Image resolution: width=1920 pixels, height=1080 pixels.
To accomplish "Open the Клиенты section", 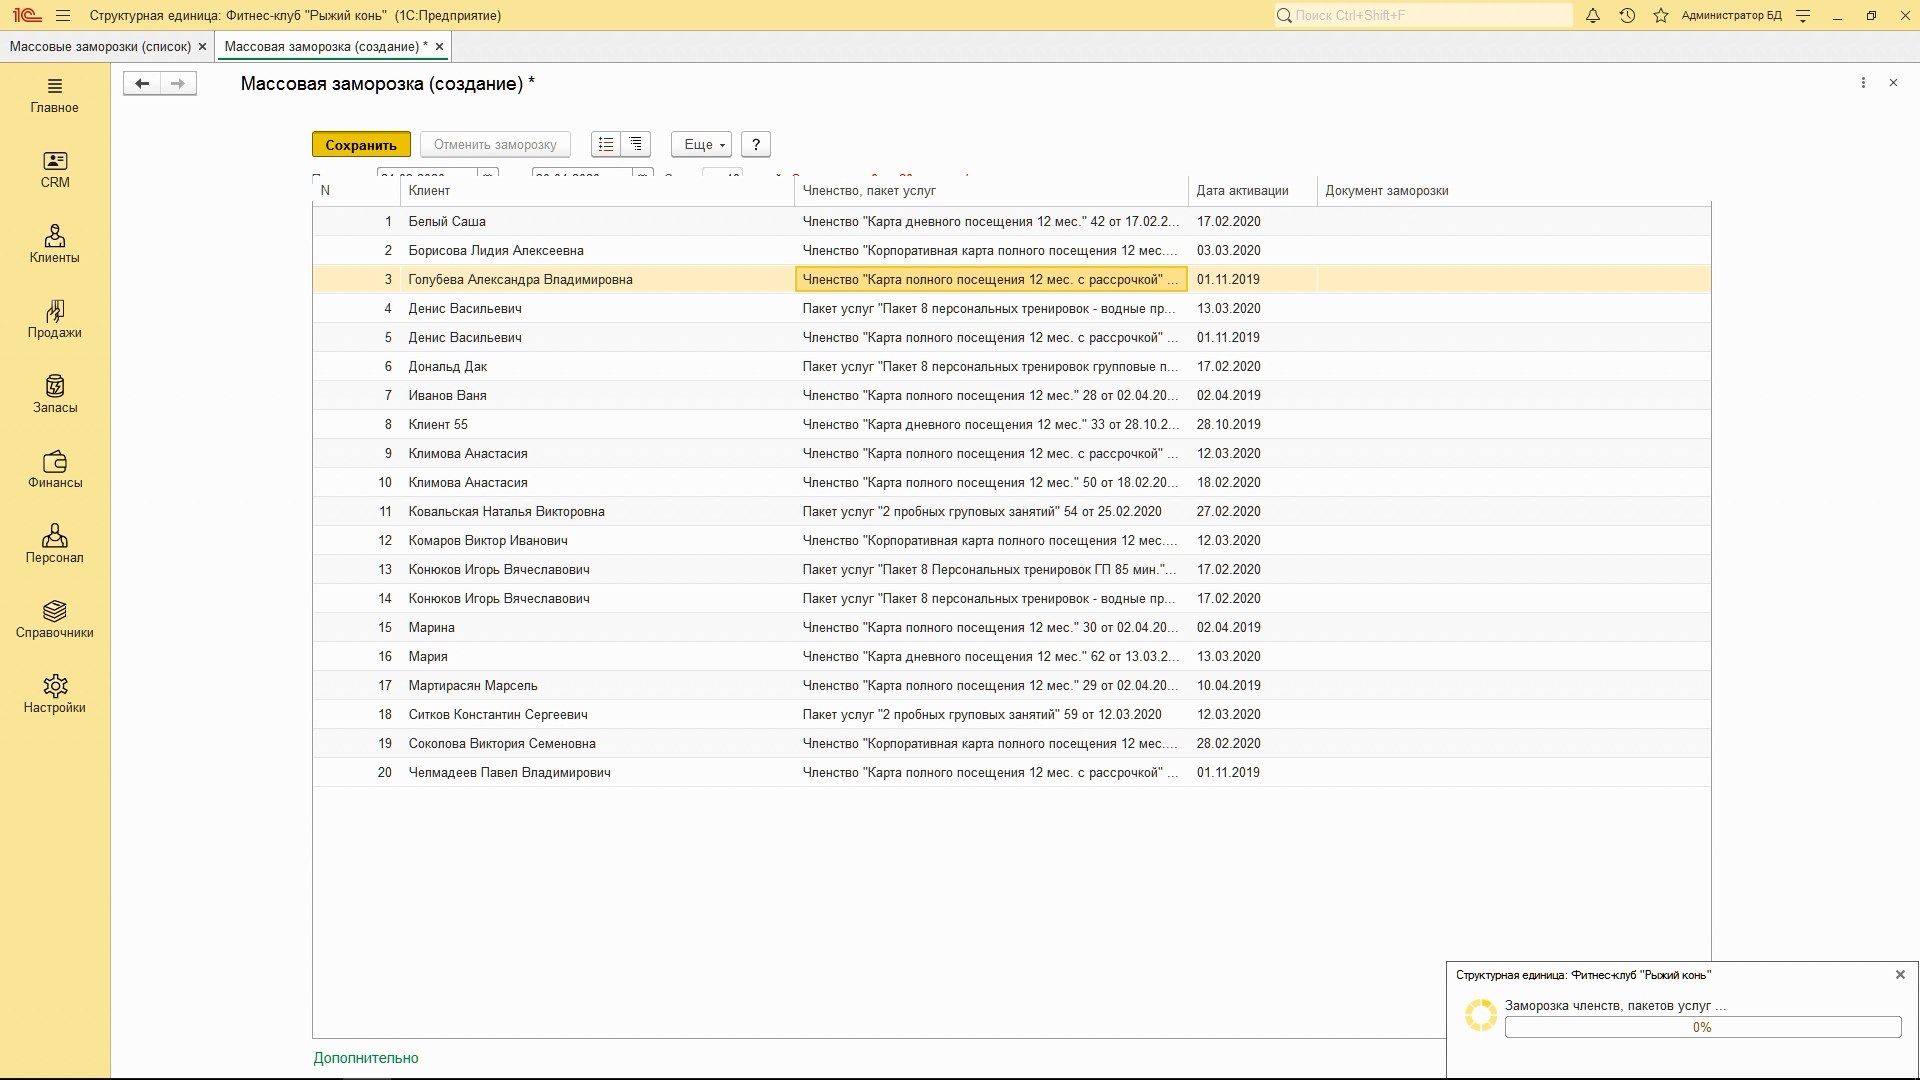I will pyautogui.click(x=55, y=246).
